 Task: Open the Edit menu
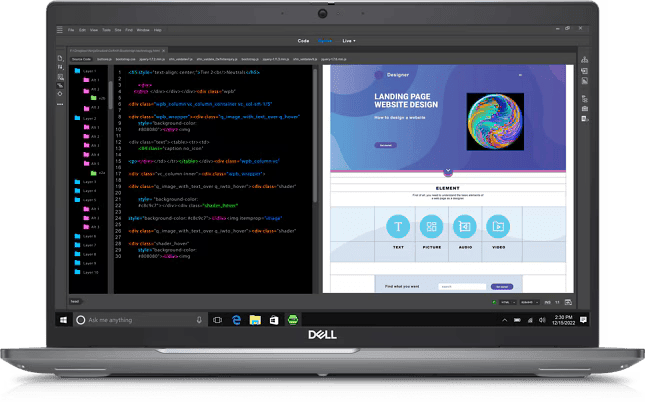82,30
